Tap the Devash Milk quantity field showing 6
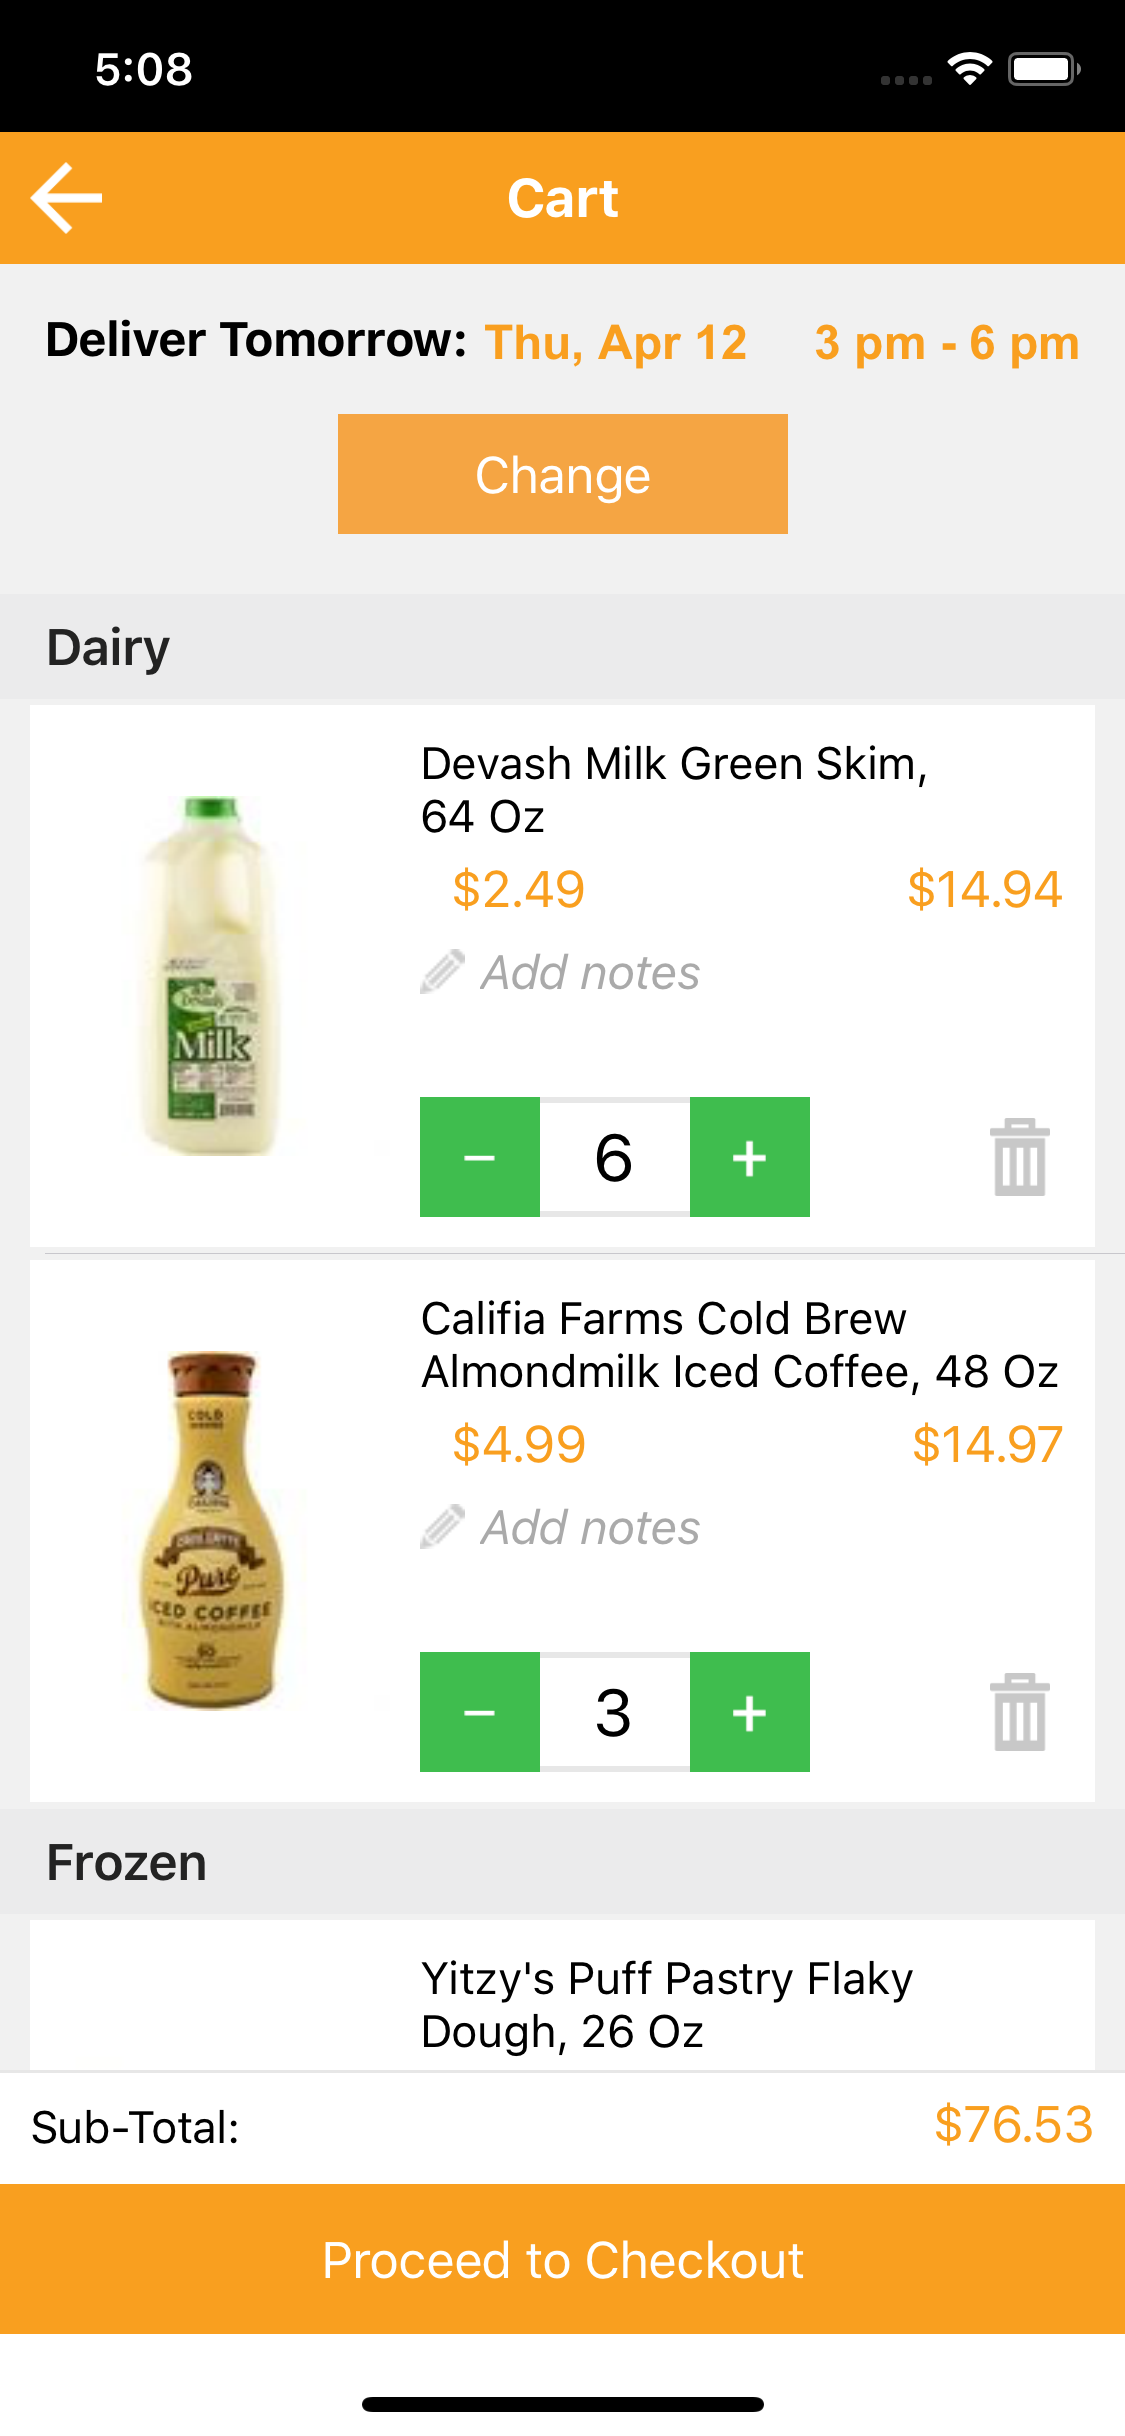Image resolution: width=1125 pixels, height=2436 pixels. [615, 1157]
